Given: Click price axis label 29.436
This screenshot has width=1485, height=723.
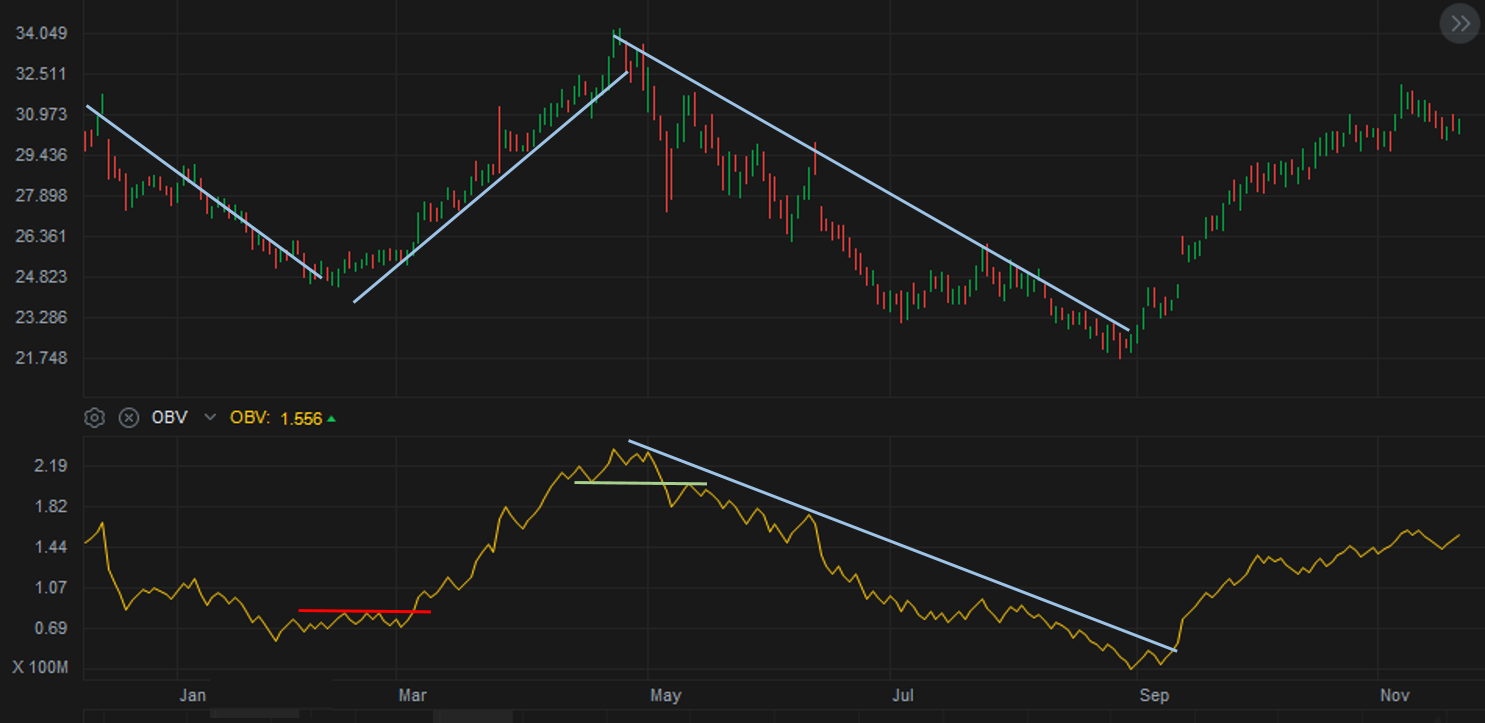Looking at the screenshot, I should pyautogui.click(x=41, y=155).
